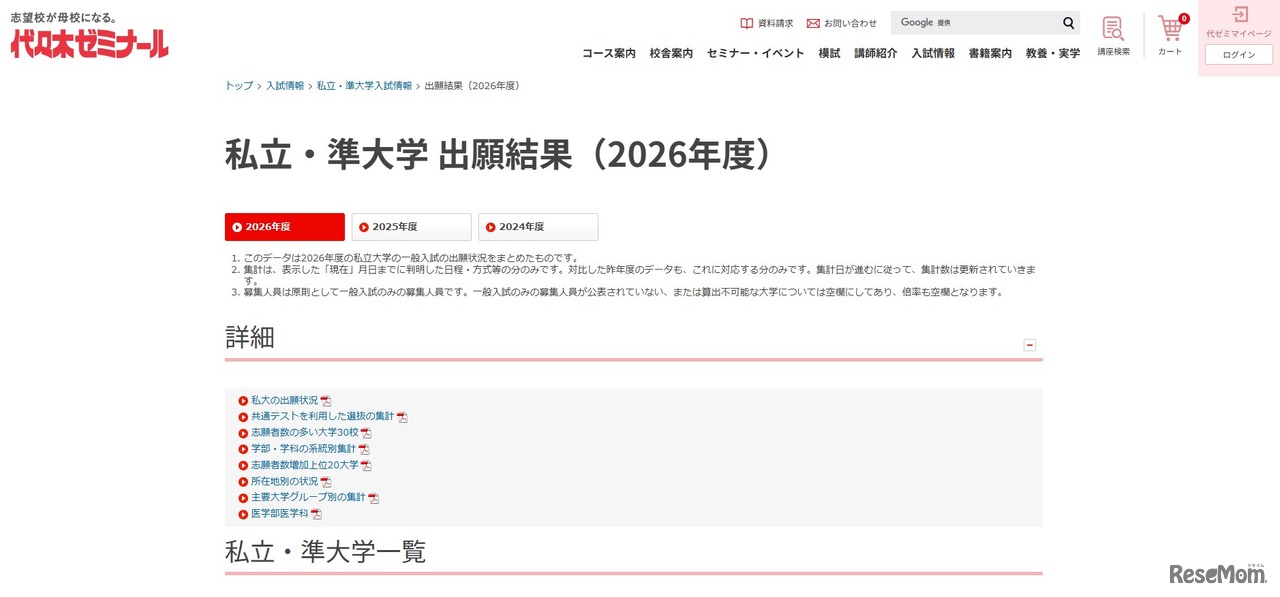The width and height of the screenshot is (1280, 597).
Task: Click PDF icon next to 主要大学グループ別の集計
Action: (374, 498)
